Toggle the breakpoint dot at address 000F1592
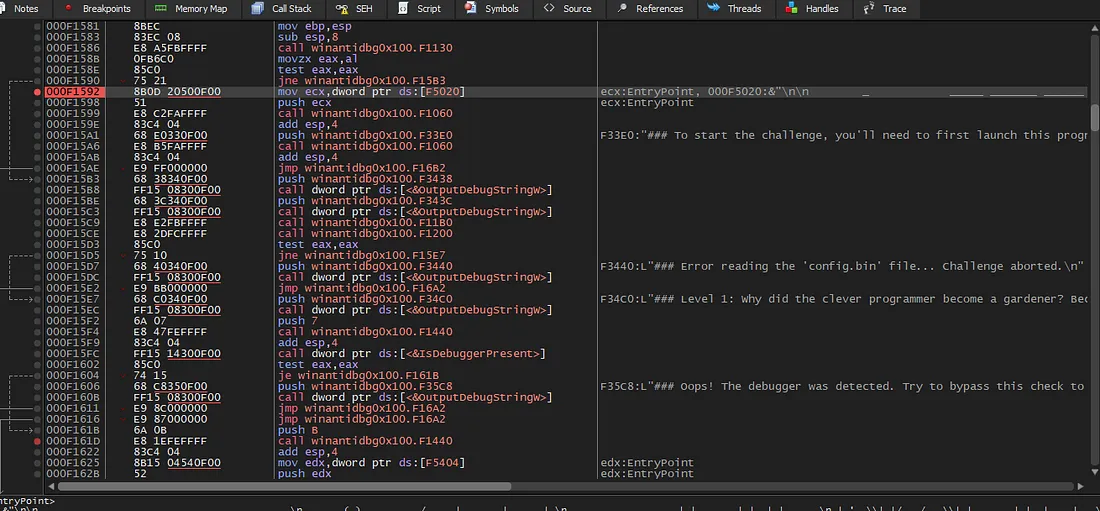 [x=38, y=92]
